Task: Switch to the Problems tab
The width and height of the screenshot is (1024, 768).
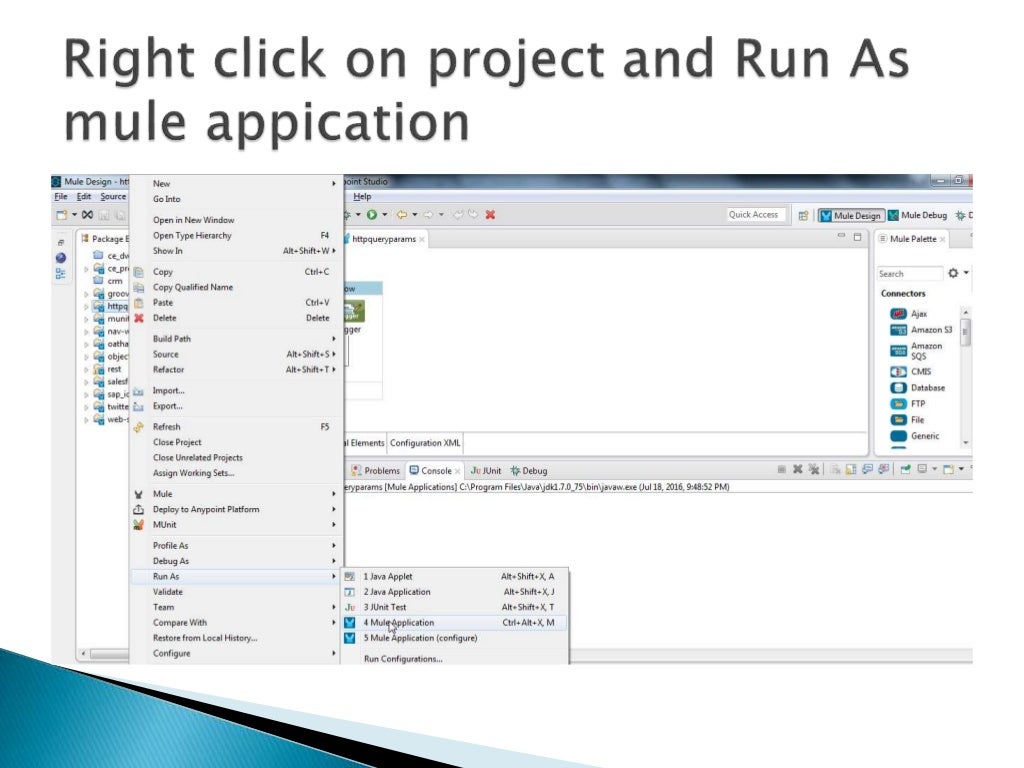Action: point(376,470)
